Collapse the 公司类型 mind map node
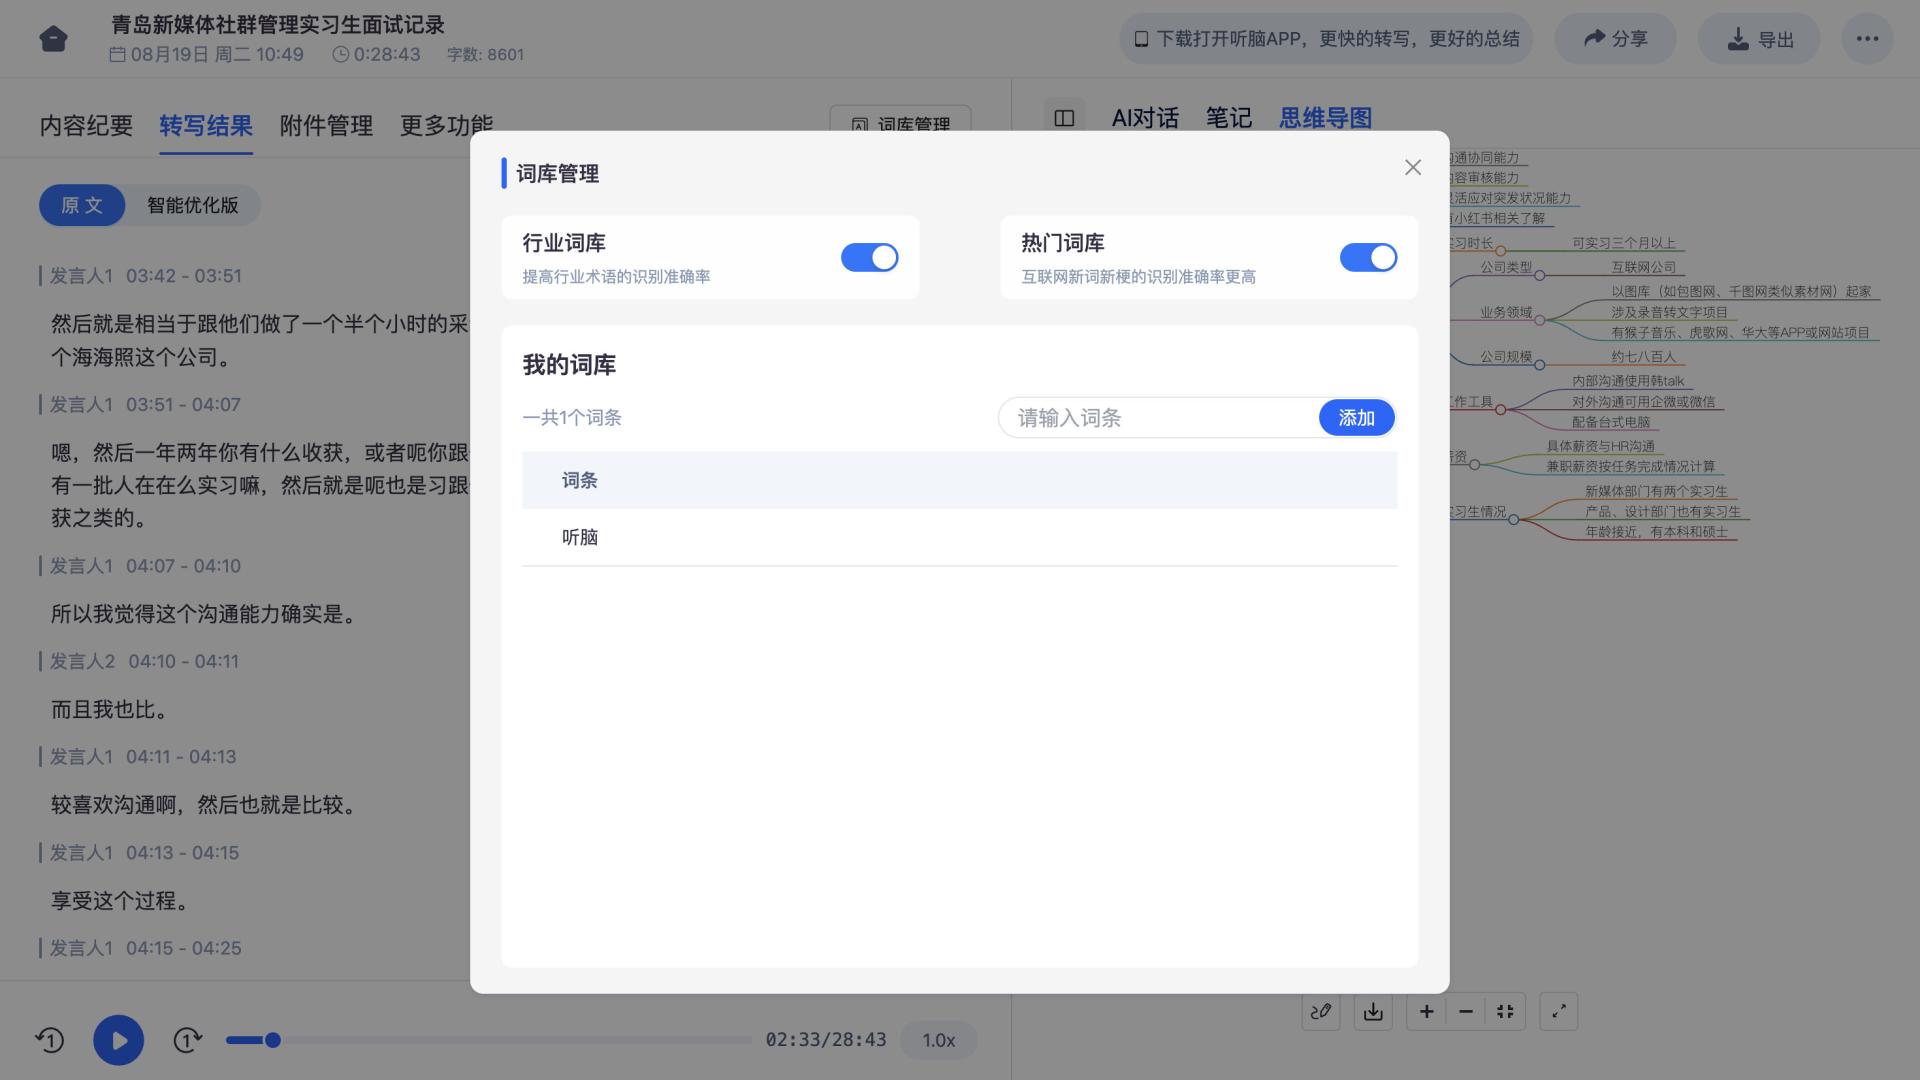 tap(1540, 275)
